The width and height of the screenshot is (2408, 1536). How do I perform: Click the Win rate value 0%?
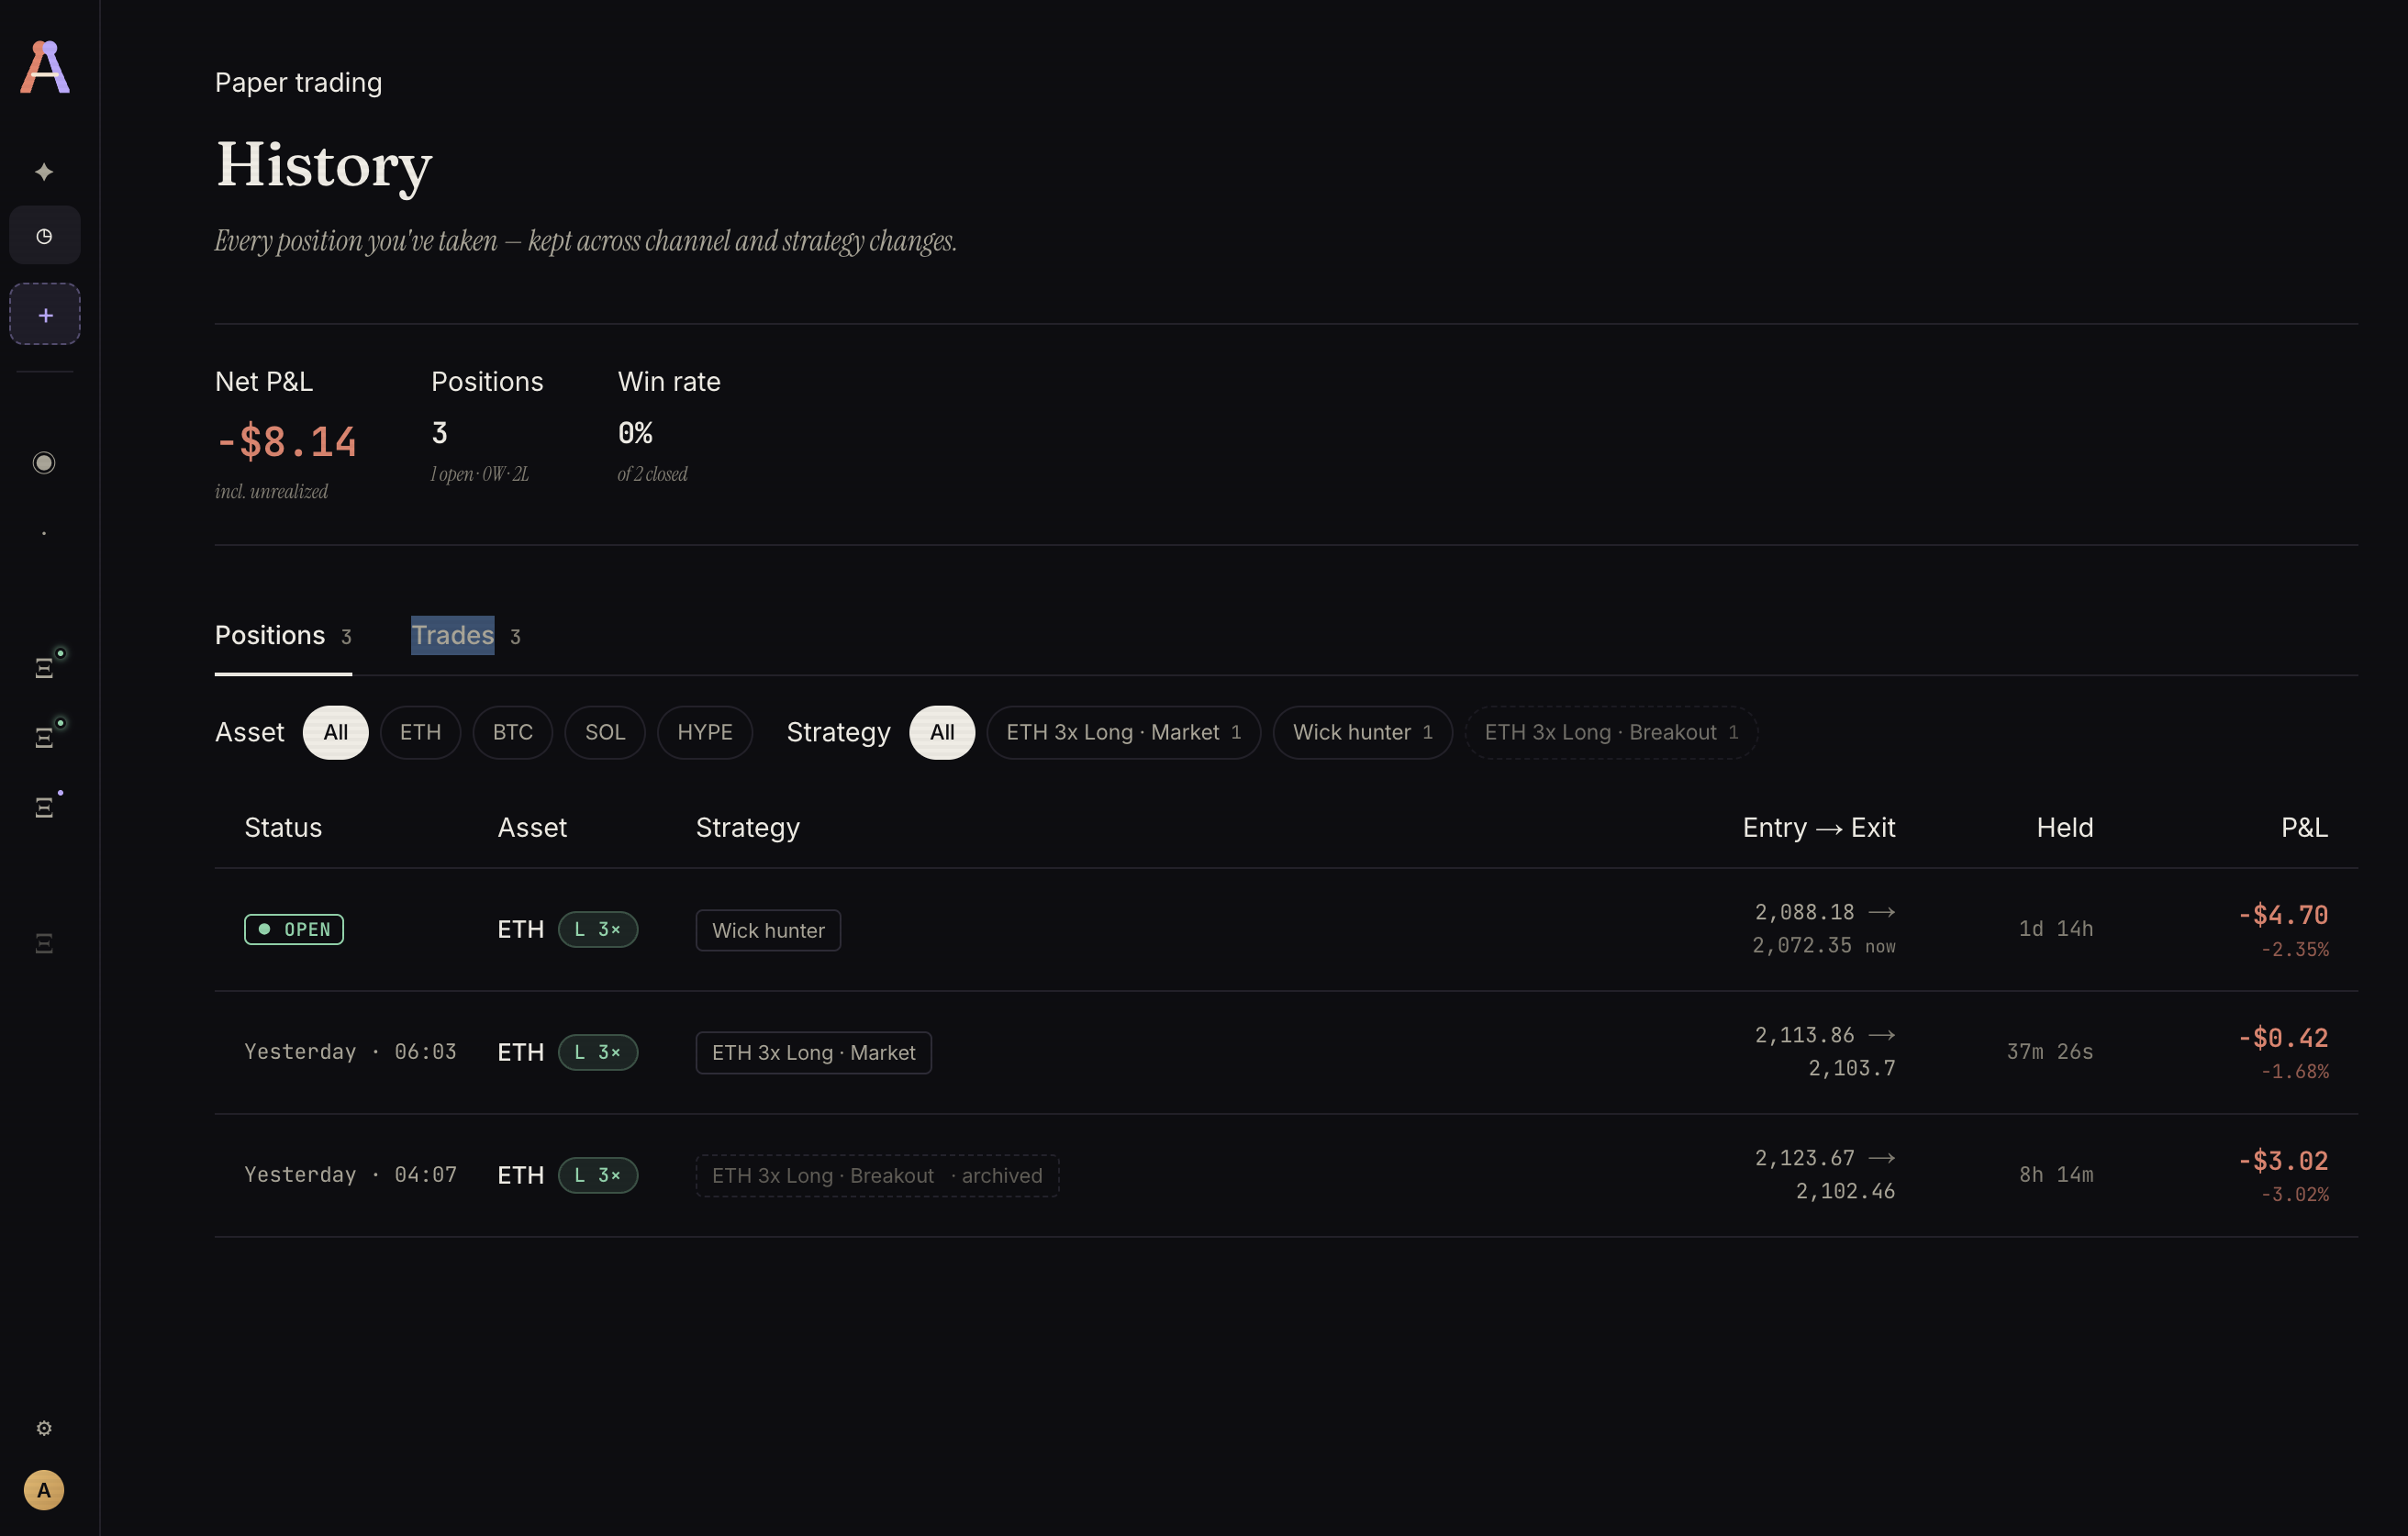(x=635, y=433)
